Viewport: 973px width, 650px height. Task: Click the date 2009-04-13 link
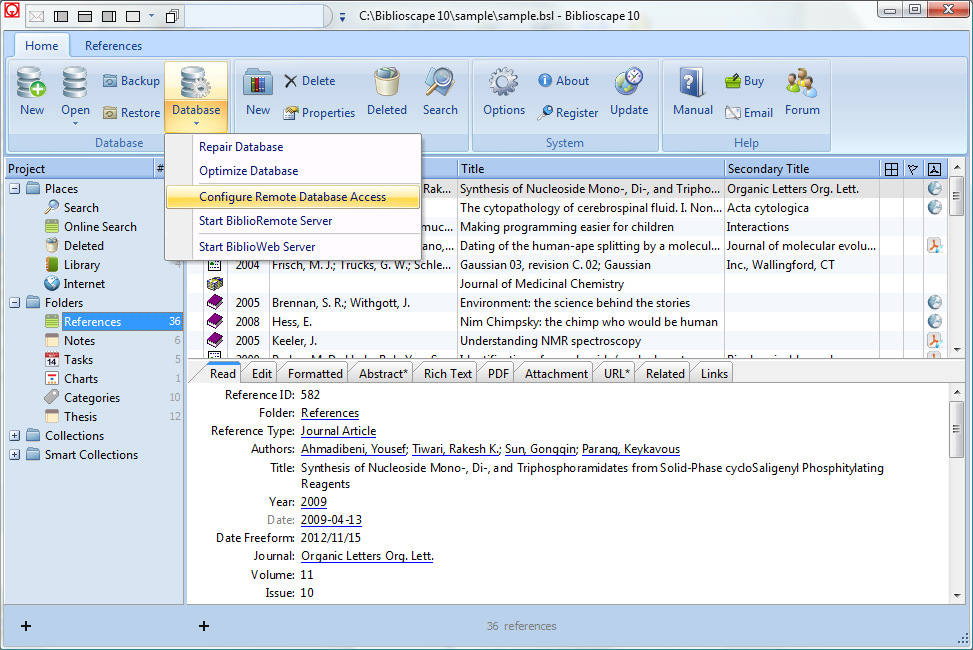click(x=331, y=520)
